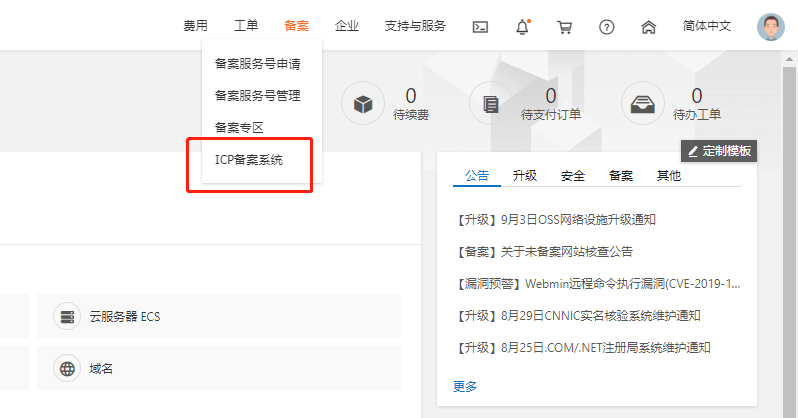Image resolution: width=798 pixels, height=418 pixels.
Task: Click the 域名 globe icon
Action: pyautogui.click(x=67, y=369)
